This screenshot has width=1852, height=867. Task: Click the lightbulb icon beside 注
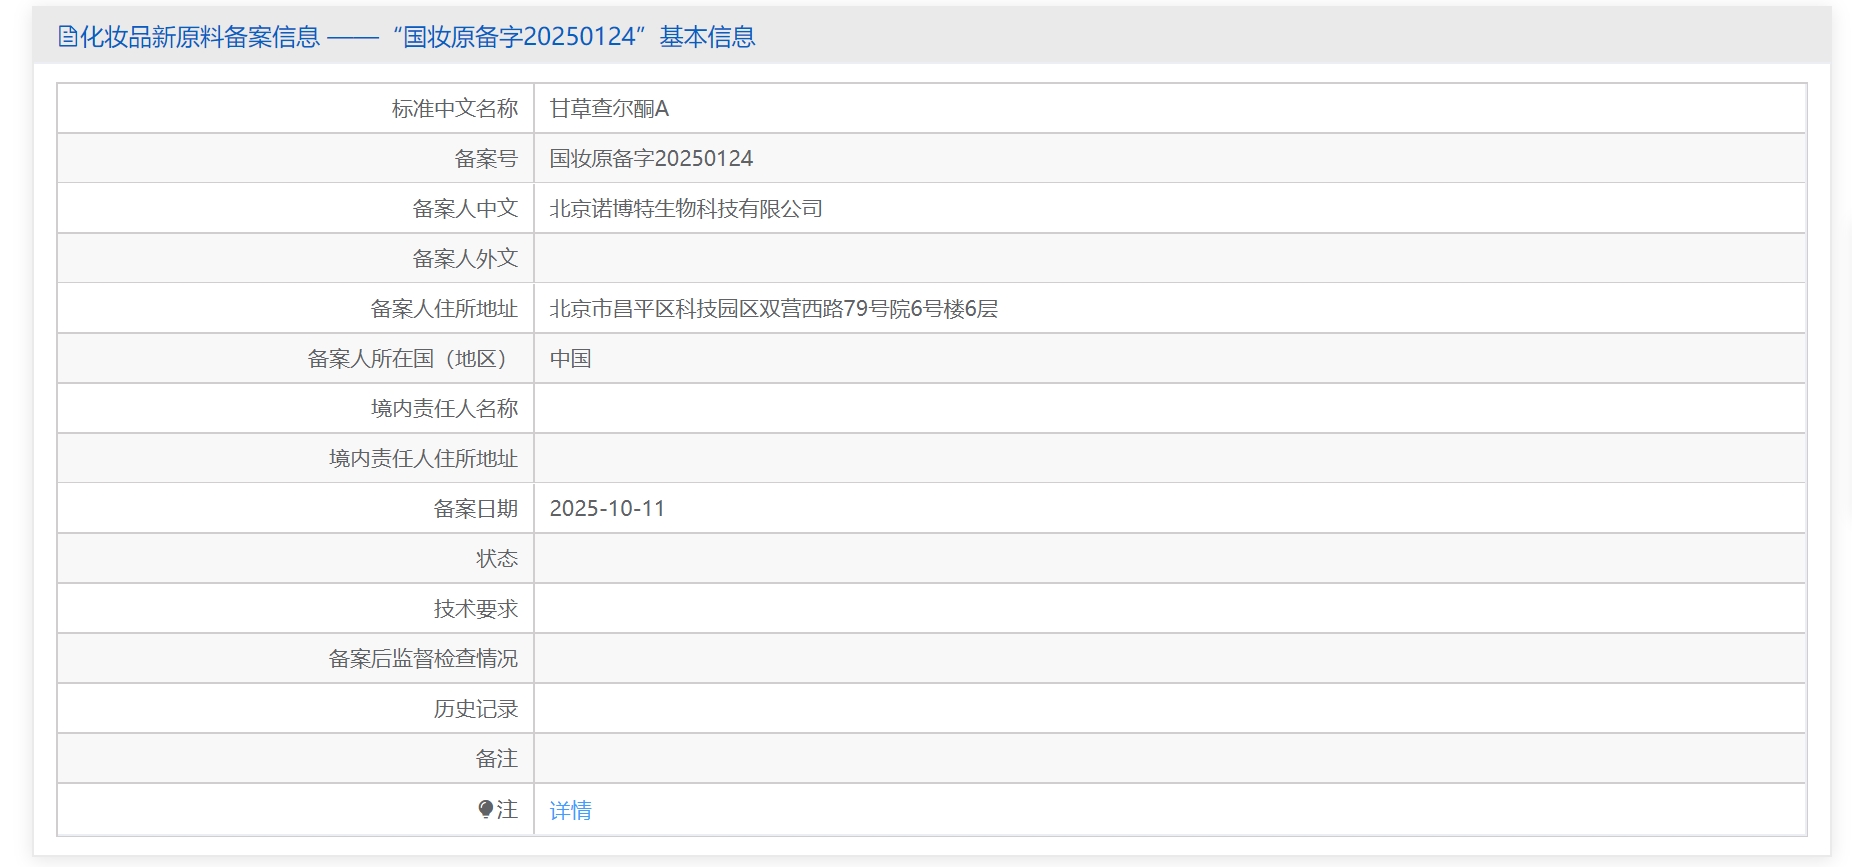point(485,809)
